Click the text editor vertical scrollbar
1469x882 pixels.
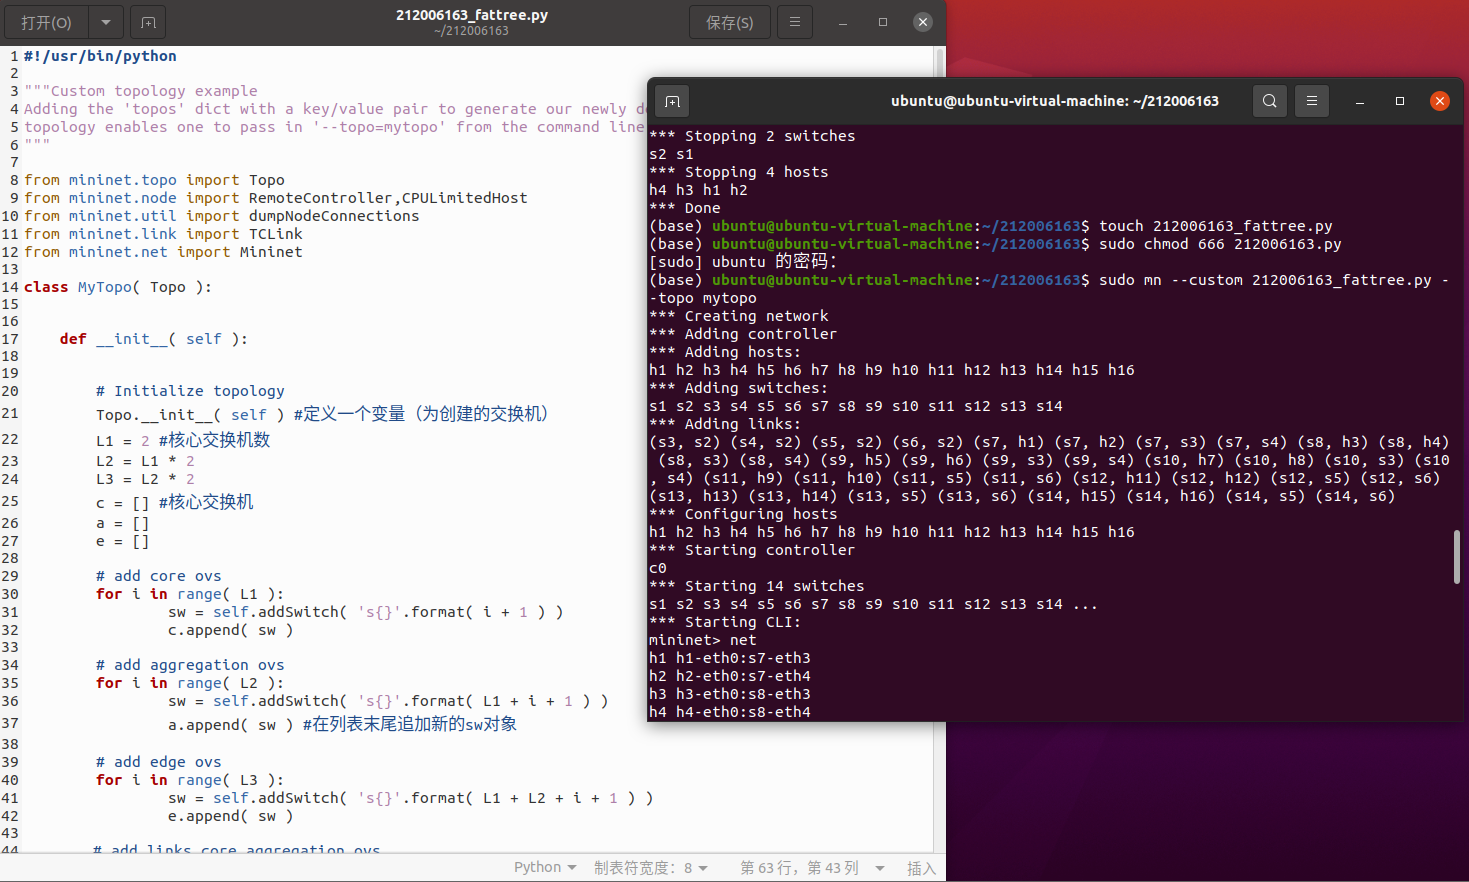point(939,450)
